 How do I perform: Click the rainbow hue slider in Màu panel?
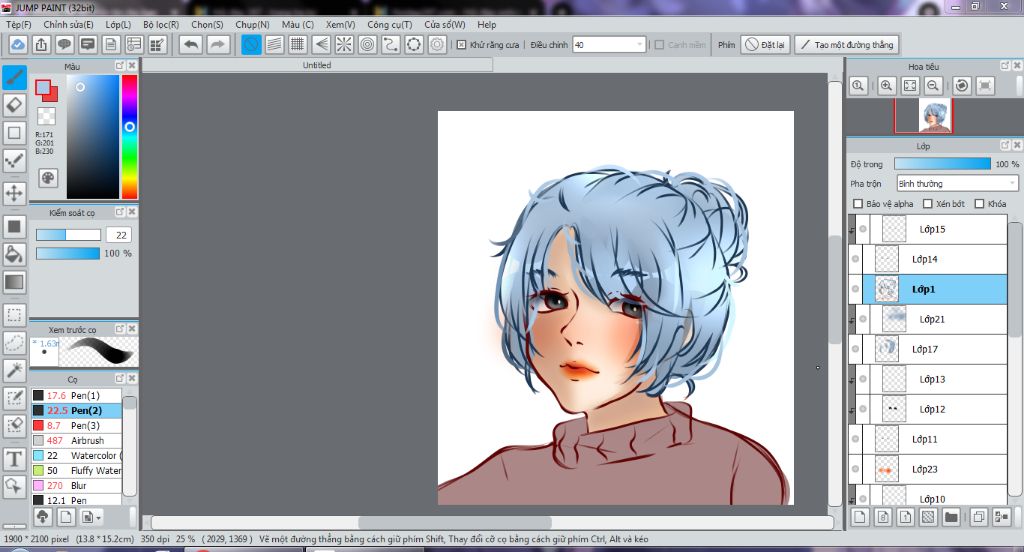(129, 137)
